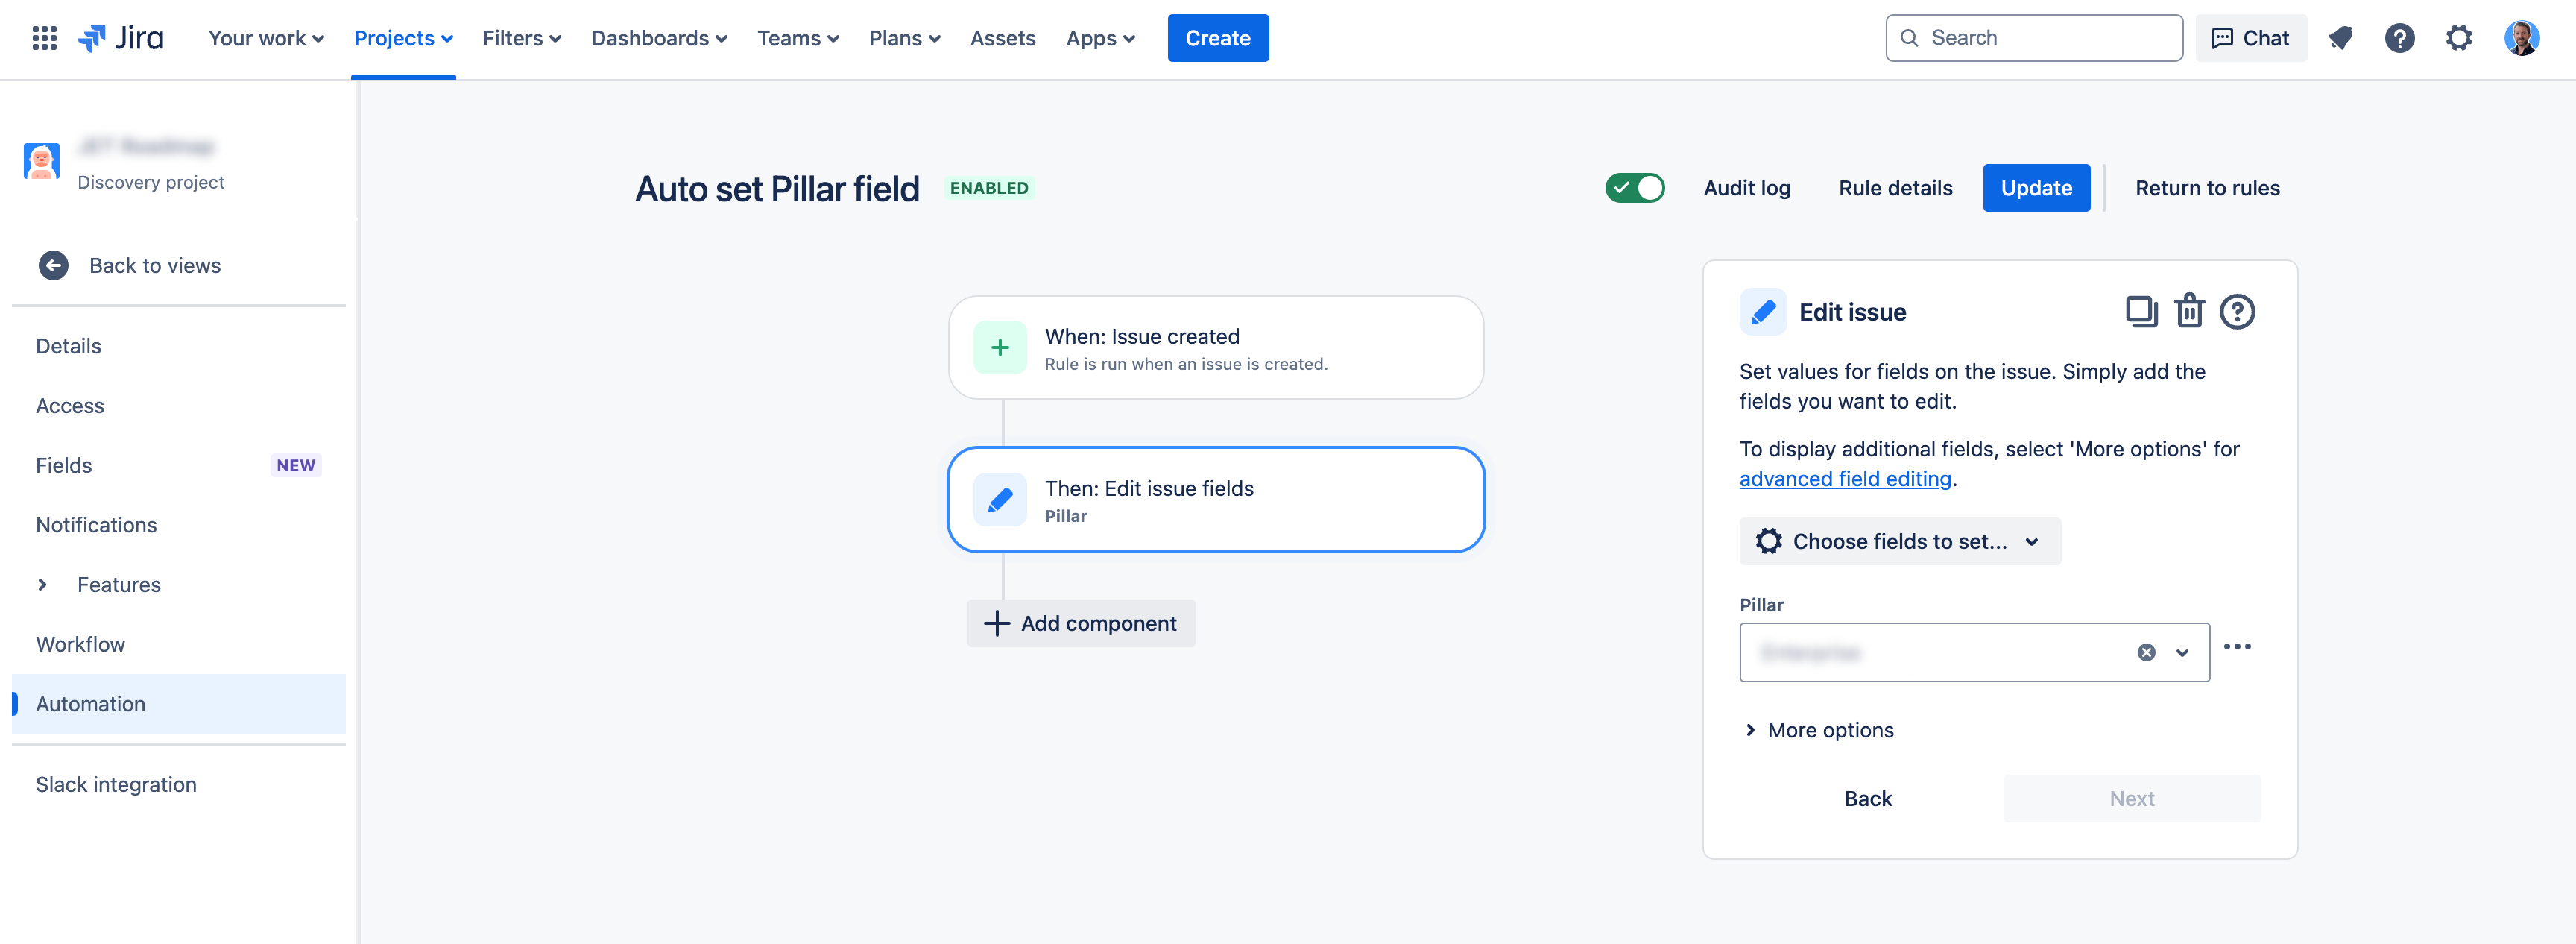Viewport: 2576px width, 944px height.
Task: Click the Update button
Action: [x=2036, y=187]
